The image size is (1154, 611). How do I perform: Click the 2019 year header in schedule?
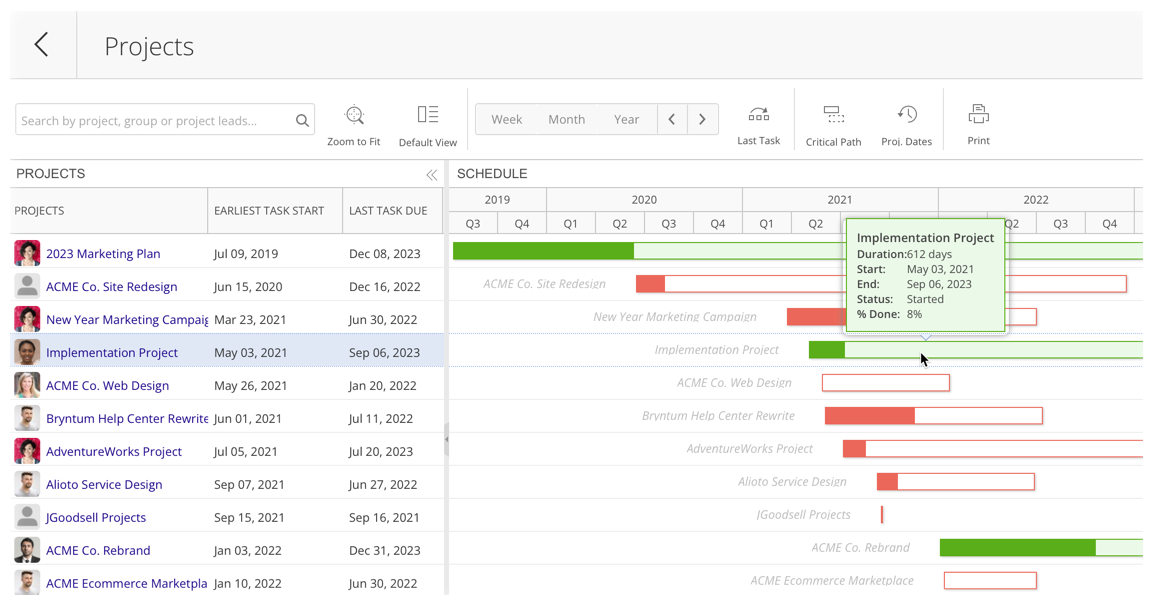tap(498, 199)
